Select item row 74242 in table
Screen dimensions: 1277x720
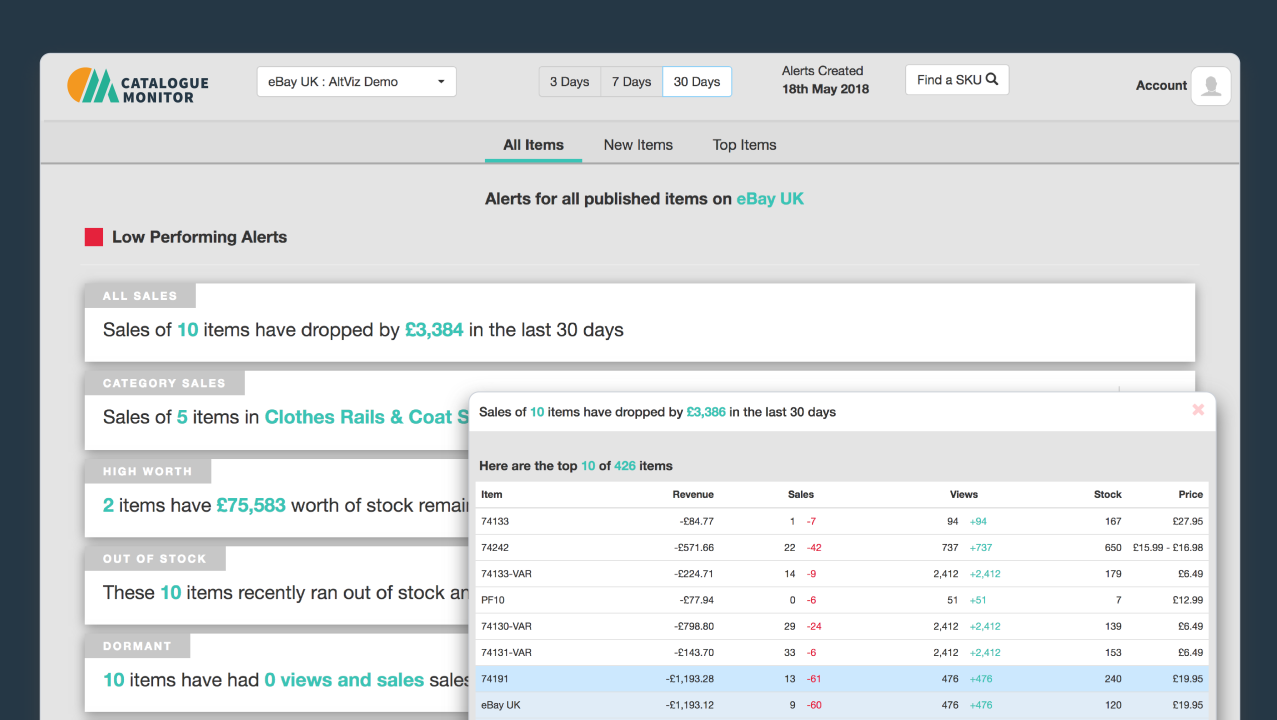(x=495, y=548)
